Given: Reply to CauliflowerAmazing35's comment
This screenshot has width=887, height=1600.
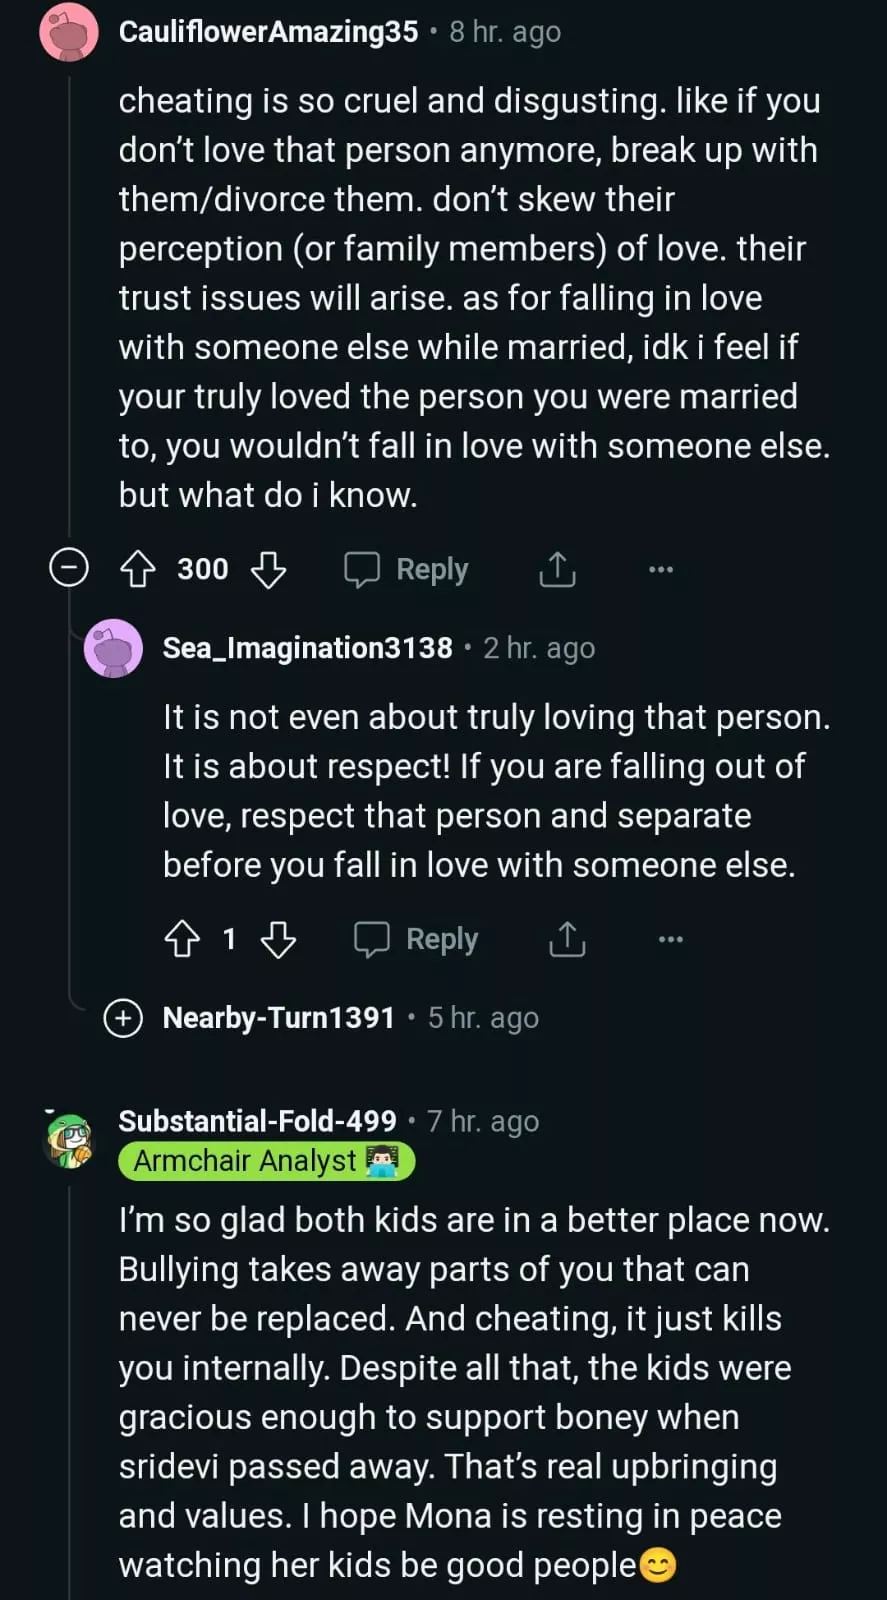Looking at the screenshot, I should click(x=406, y=570).
